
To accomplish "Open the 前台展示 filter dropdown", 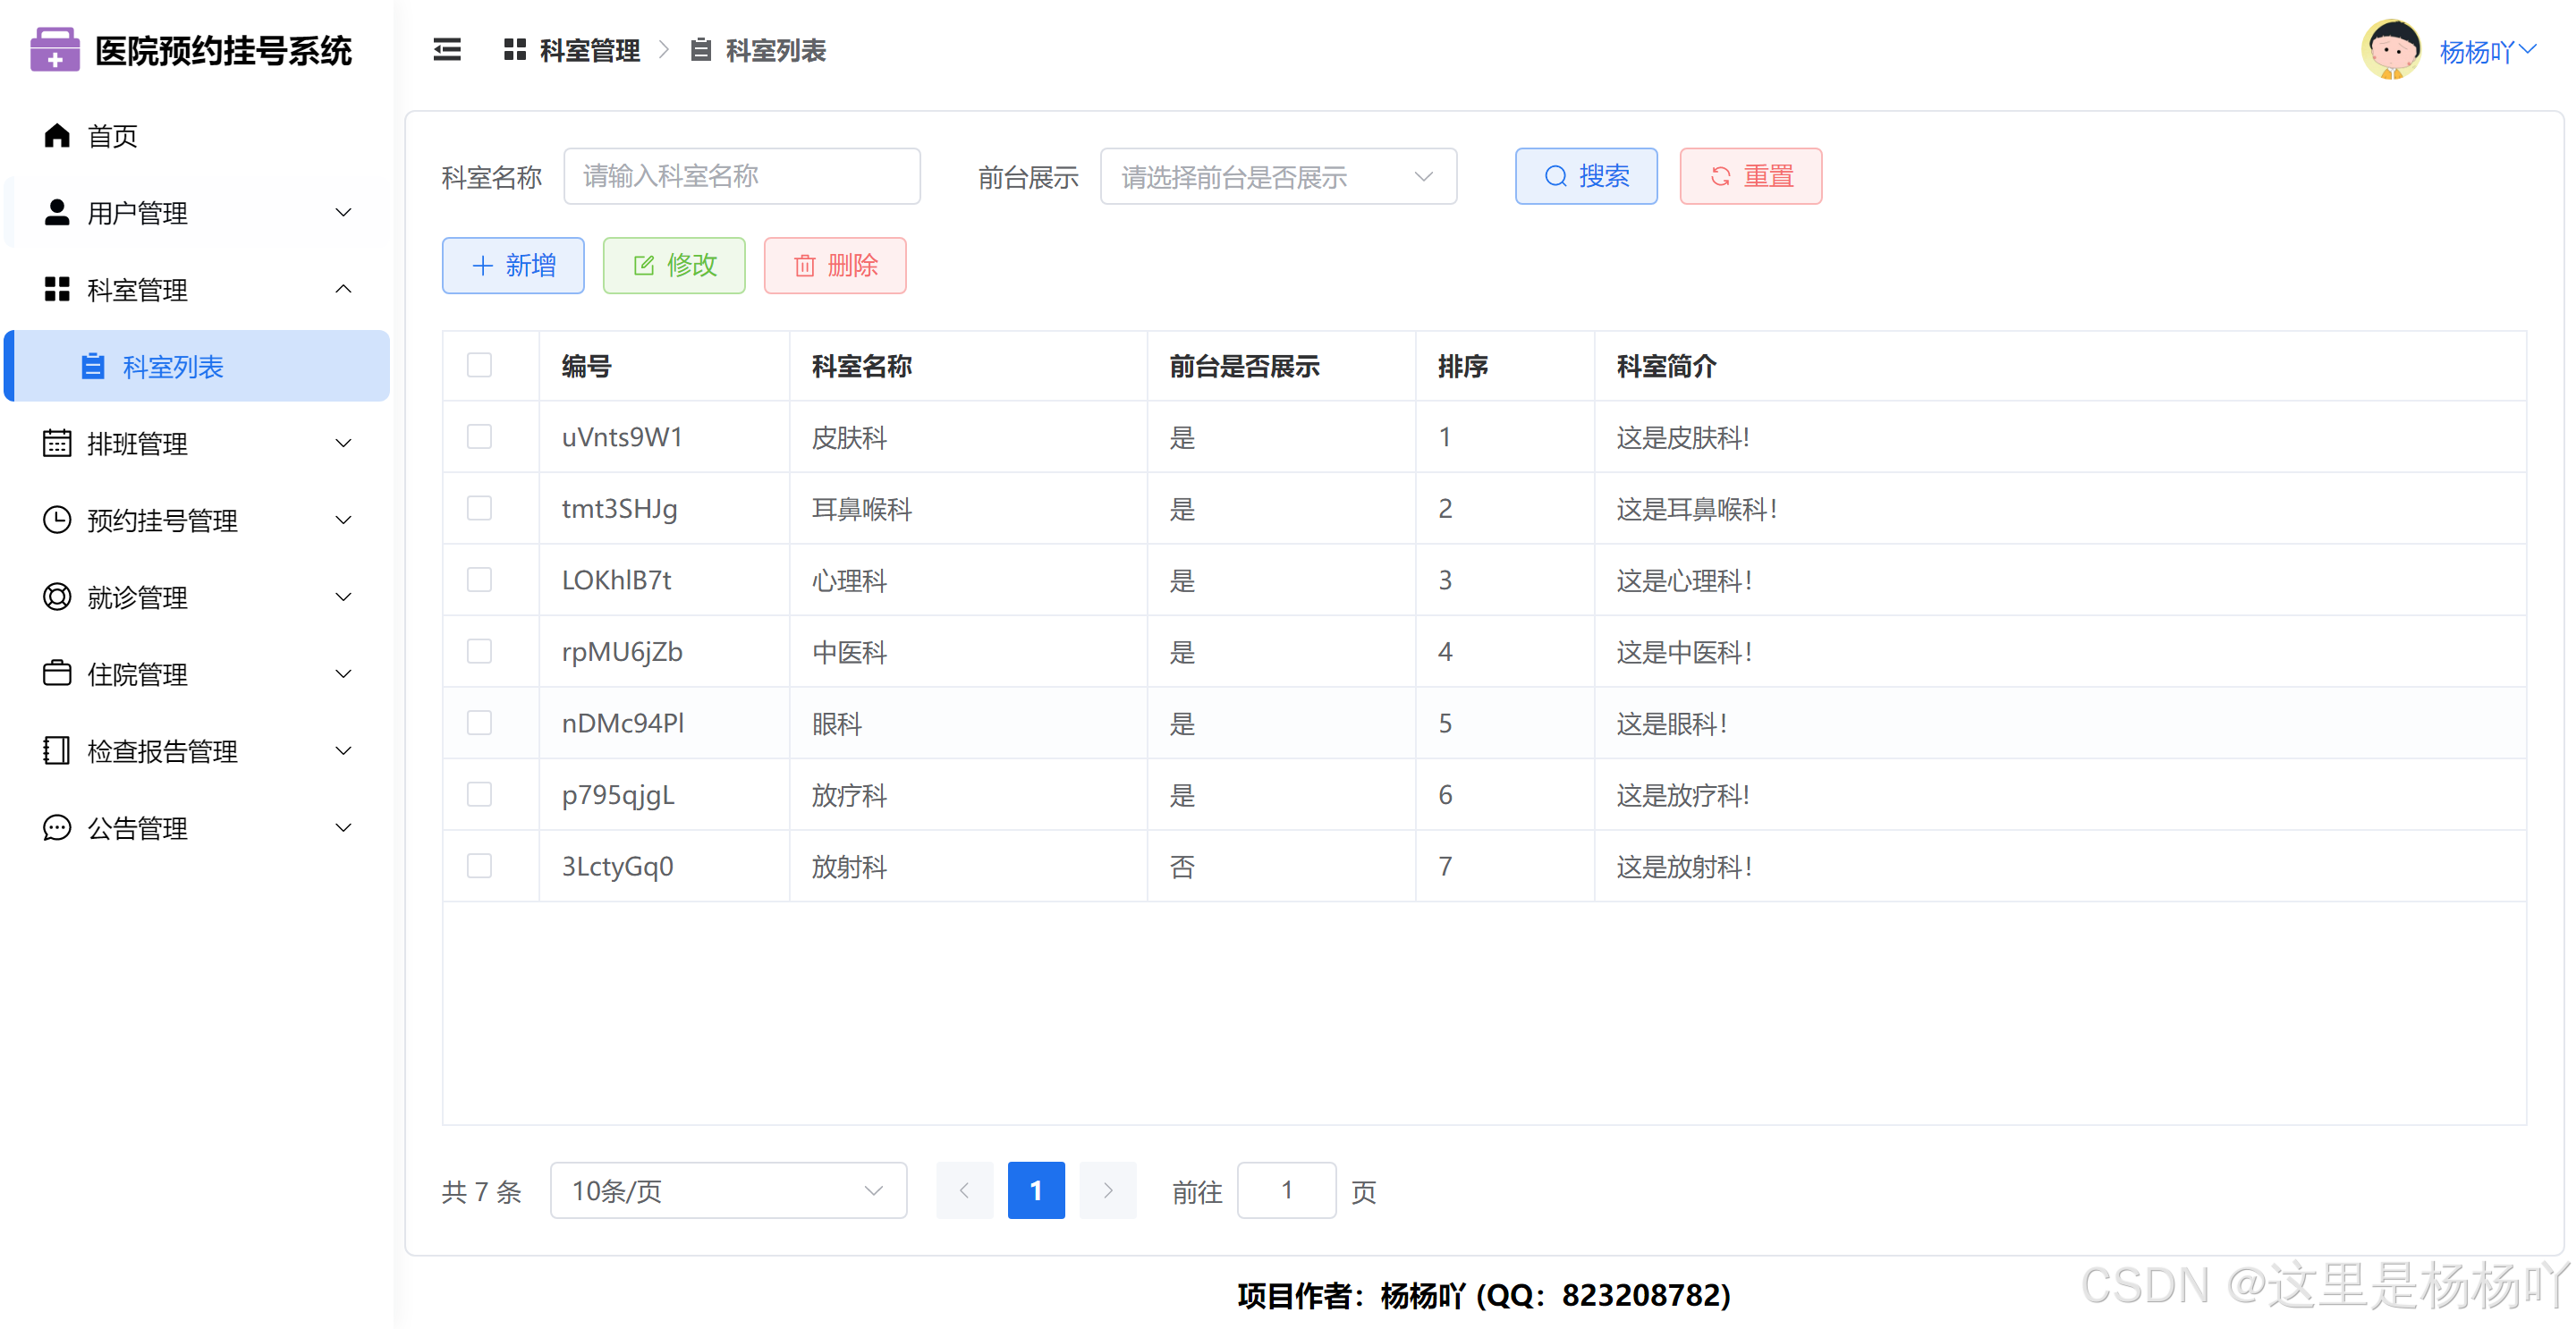I will point(1277,177).
